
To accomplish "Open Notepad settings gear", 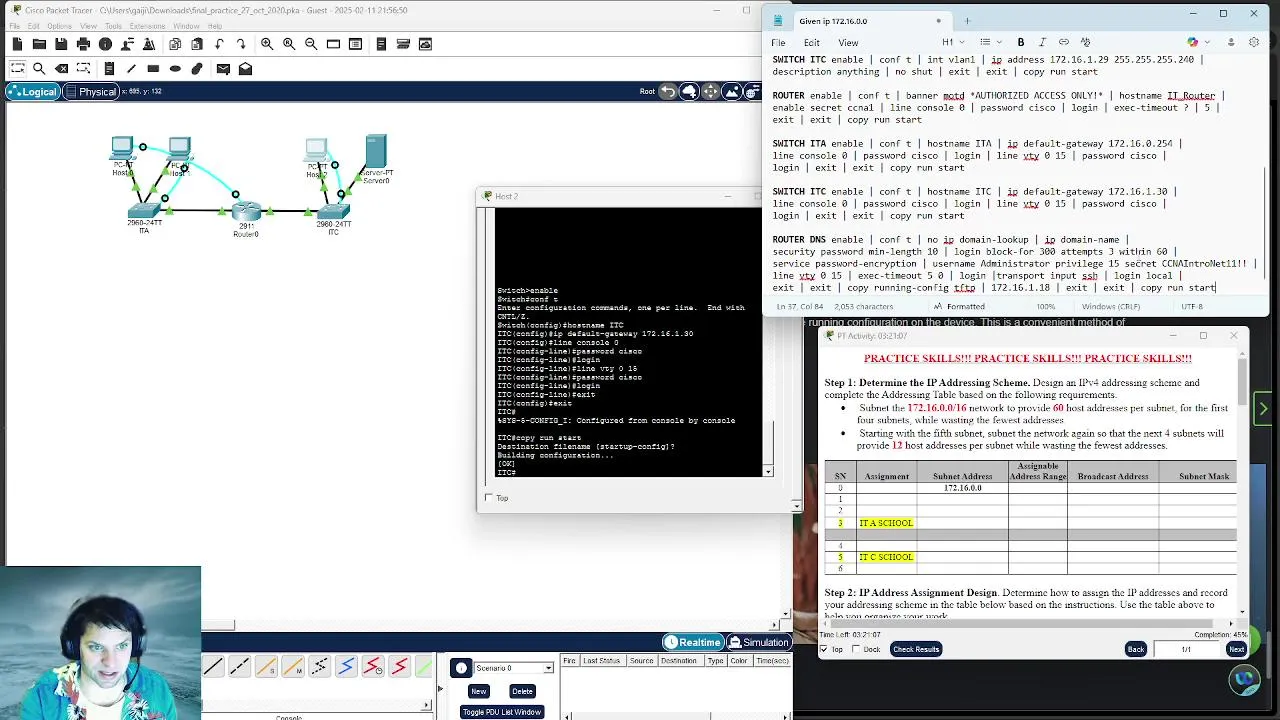I will click(1254, 42).
